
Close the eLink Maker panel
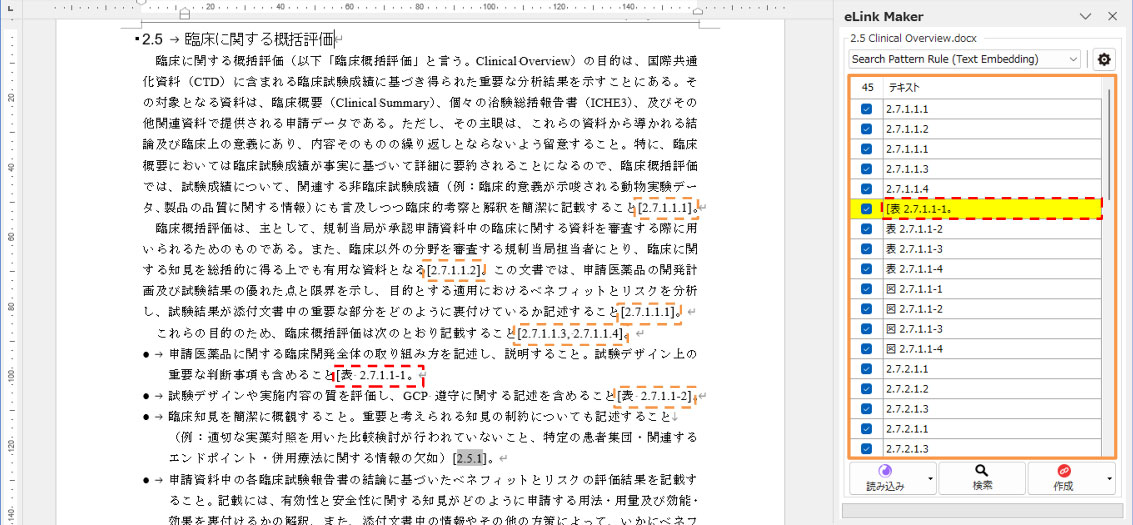click(x=1112, y=16)
